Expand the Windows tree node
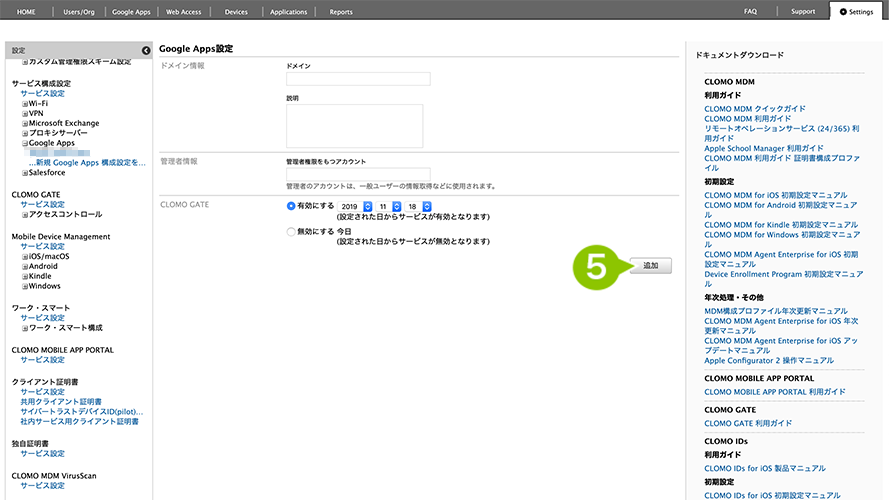The image size is (889, 500). pyautogui.click(x=25, y=286)
